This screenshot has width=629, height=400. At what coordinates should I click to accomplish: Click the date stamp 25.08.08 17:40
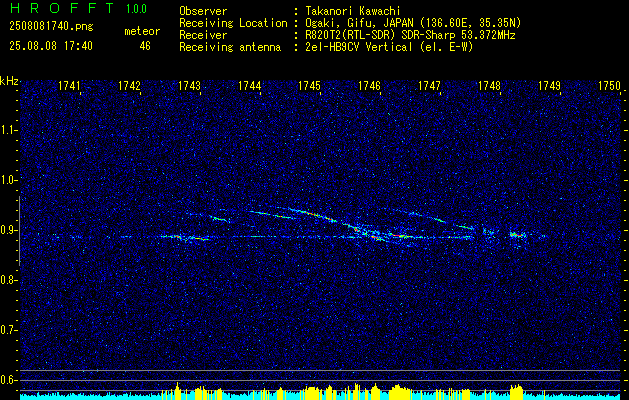(51, 46)
